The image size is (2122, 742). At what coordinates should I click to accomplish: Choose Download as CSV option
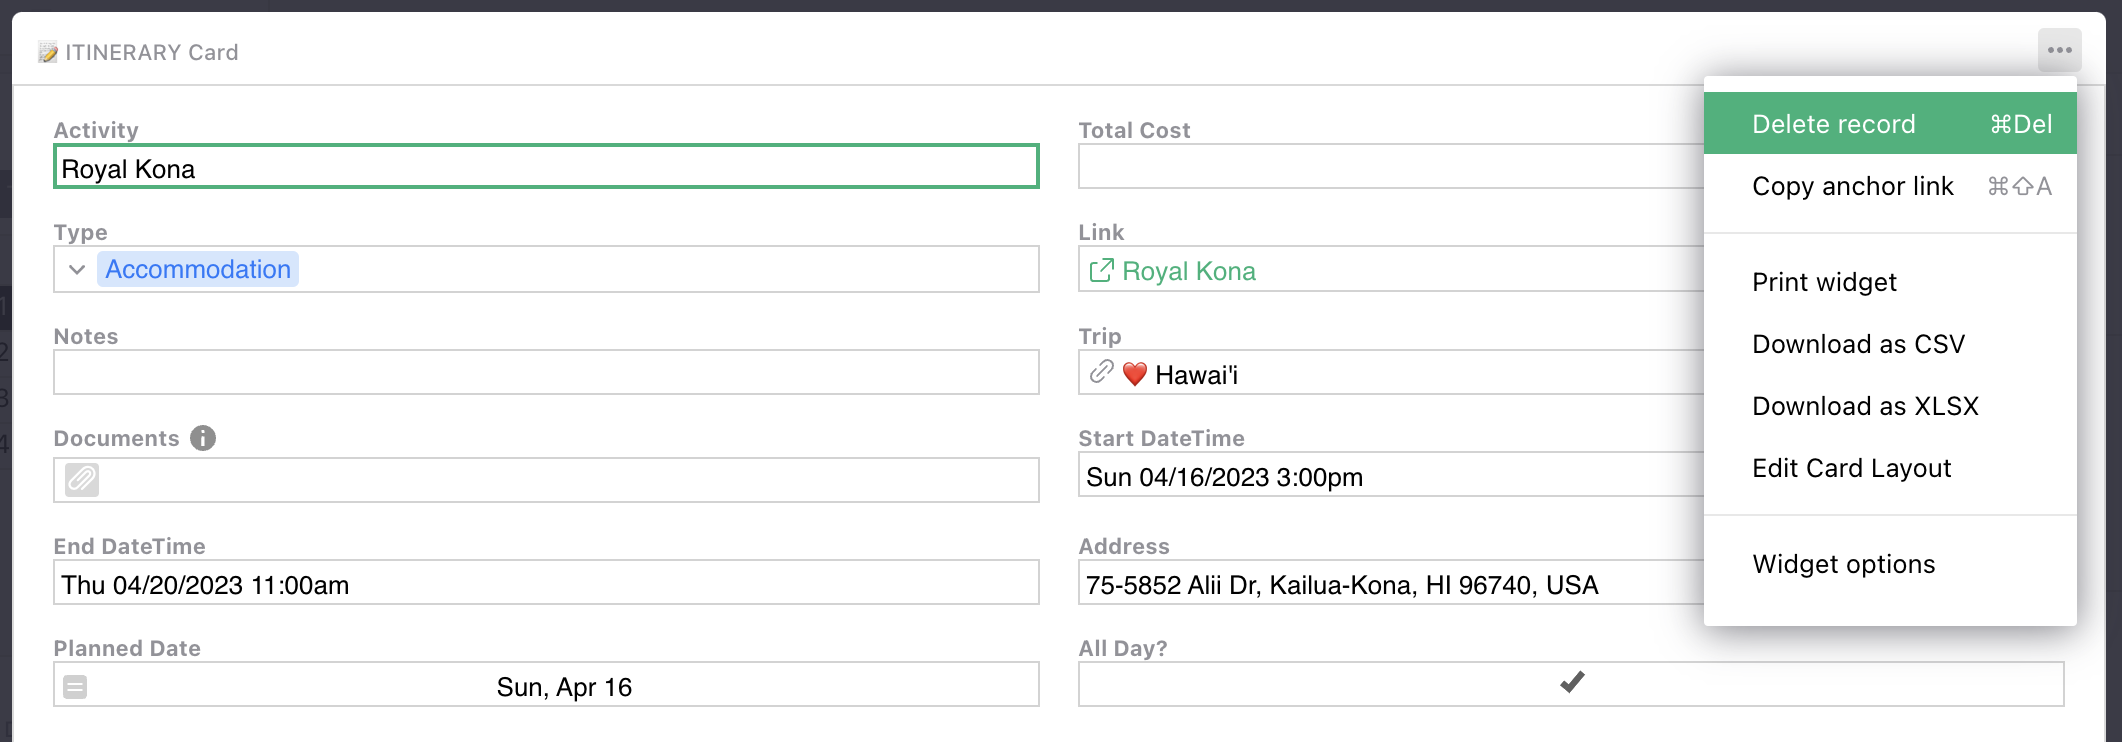1858,344
